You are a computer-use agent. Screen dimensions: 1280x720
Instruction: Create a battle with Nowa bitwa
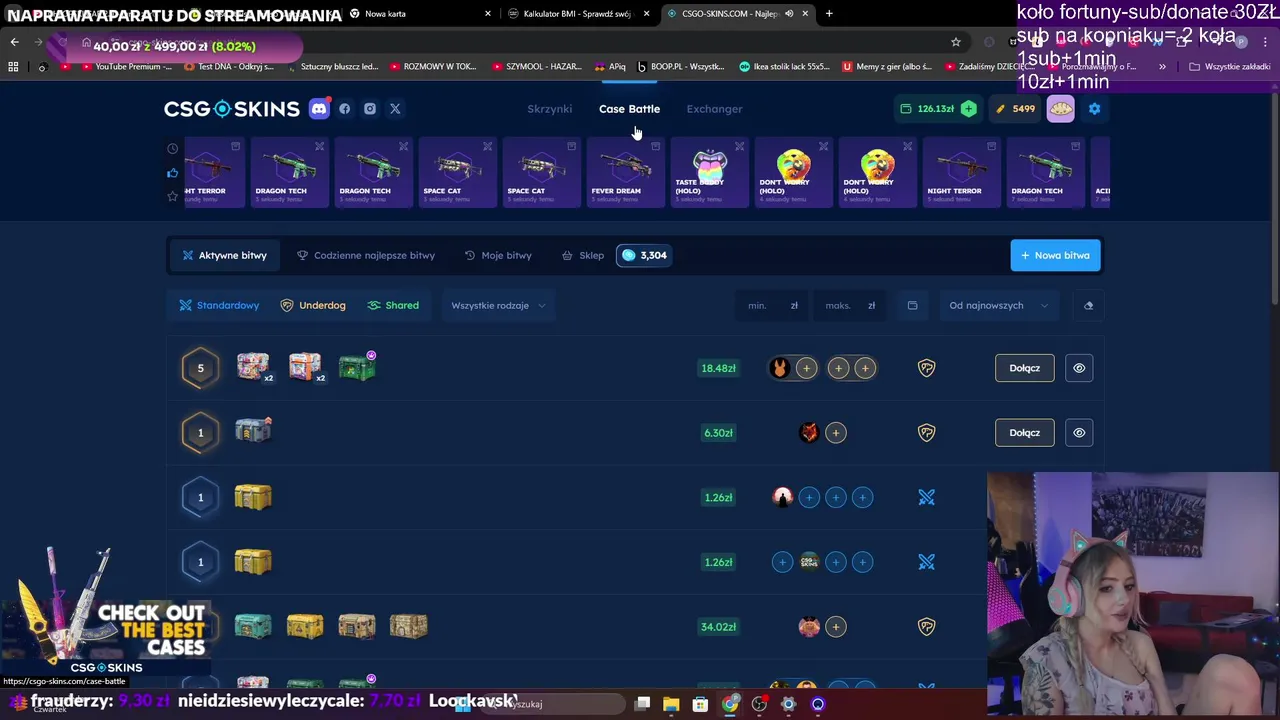tap(1055, 255)
